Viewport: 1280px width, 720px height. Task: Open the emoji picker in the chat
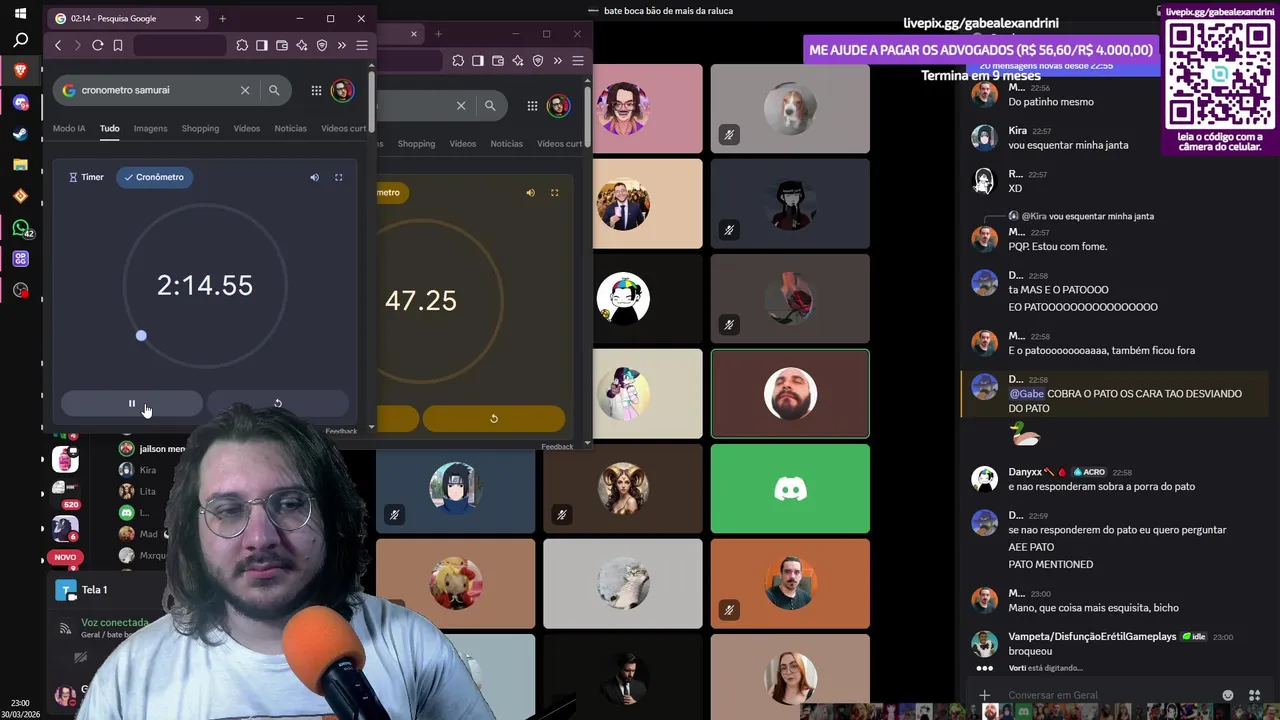coord(1228,695)
